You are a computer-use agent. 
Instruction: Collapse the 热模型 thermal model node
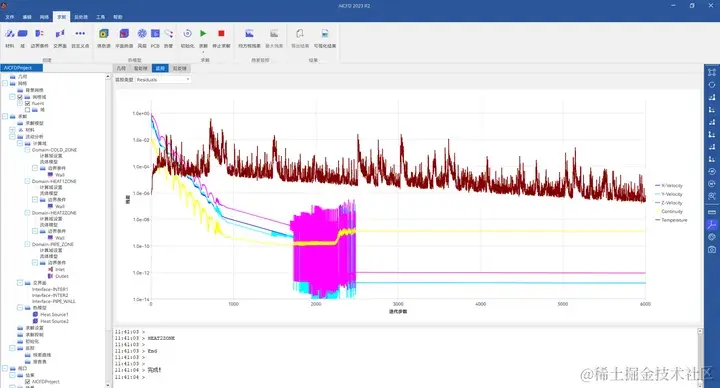[20, 308]
